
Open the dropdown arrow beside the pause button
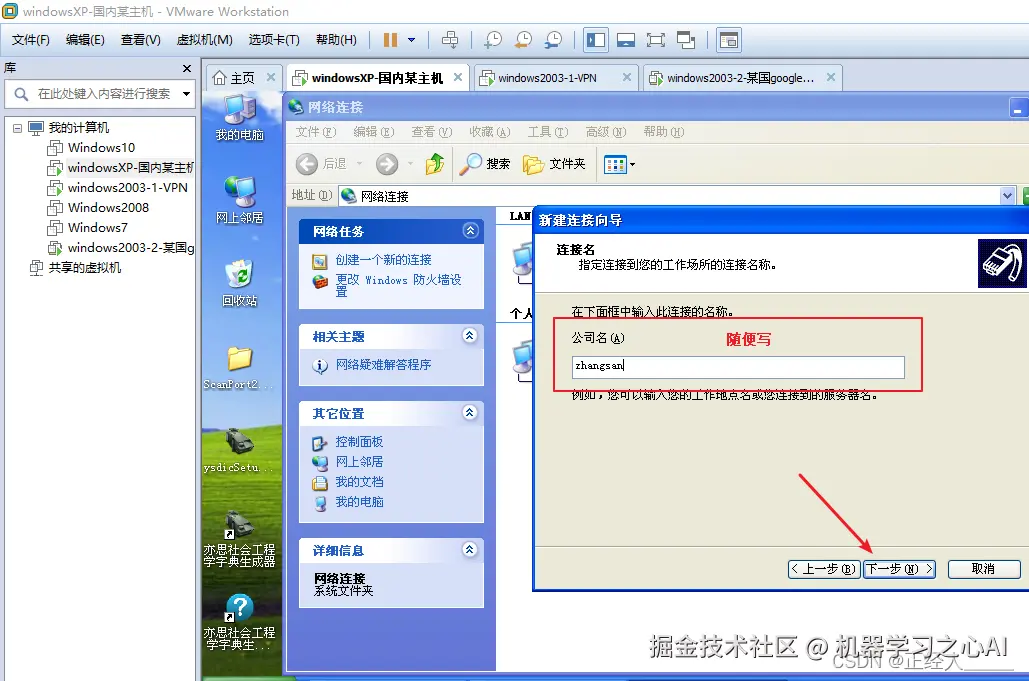coord(411,40)
